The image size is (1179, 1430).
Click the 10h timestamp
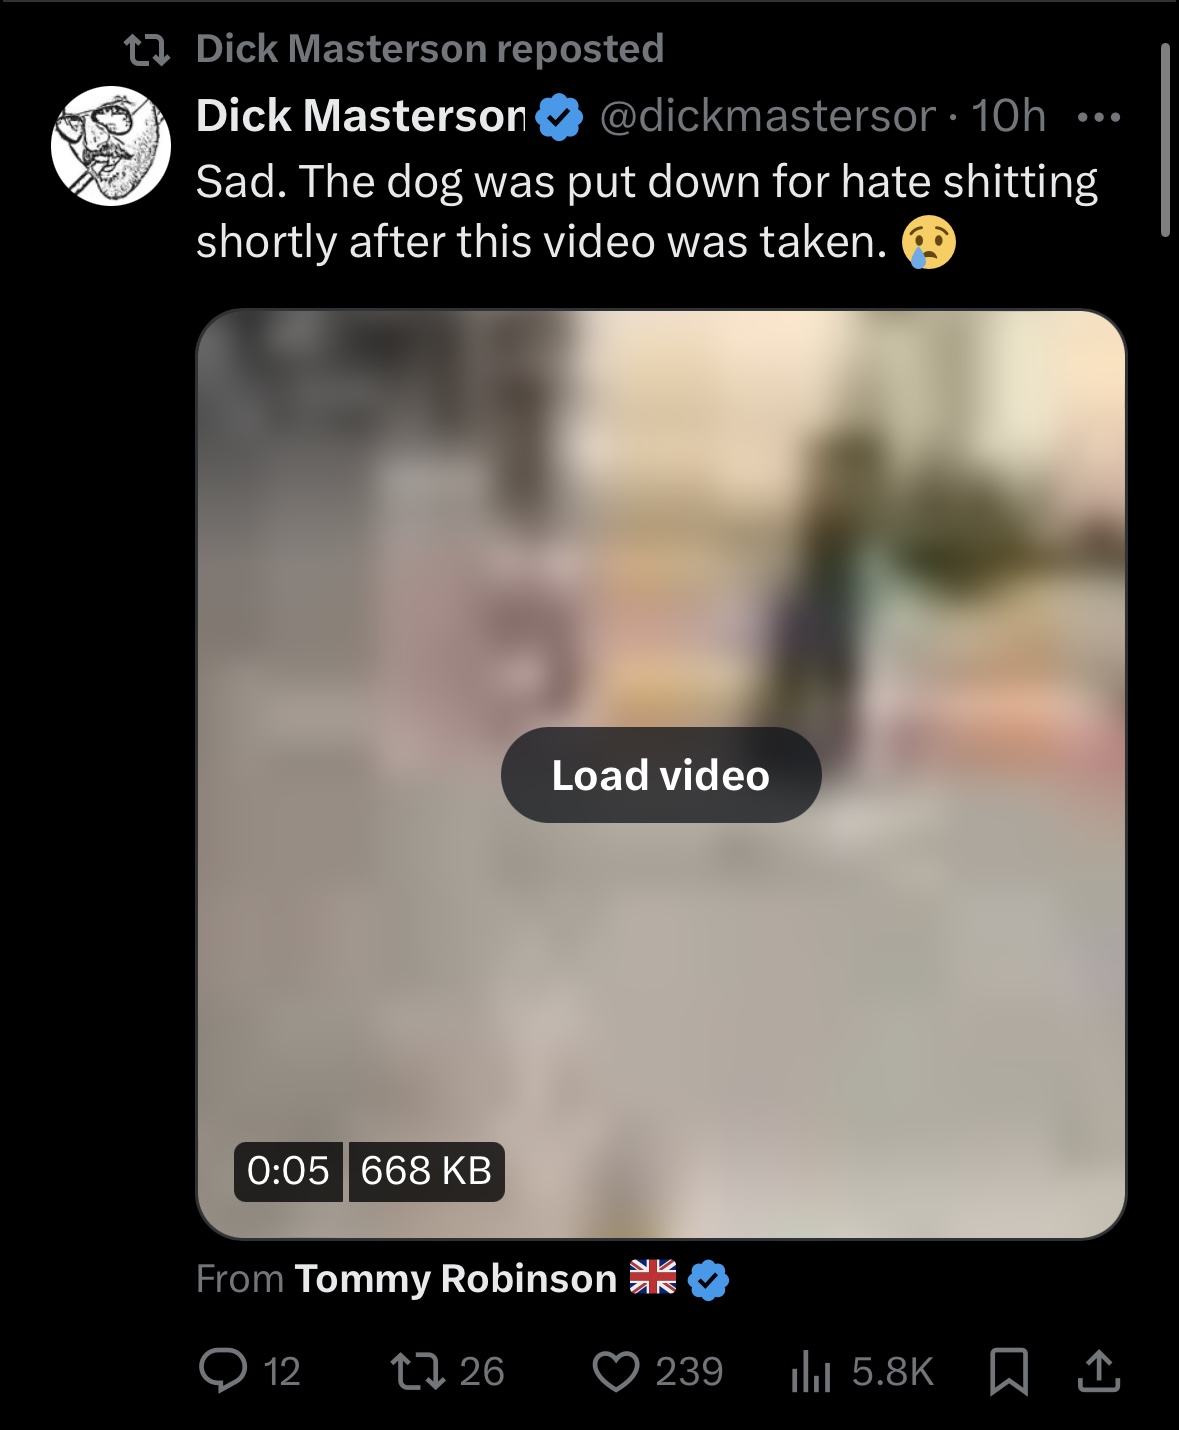1009,116
